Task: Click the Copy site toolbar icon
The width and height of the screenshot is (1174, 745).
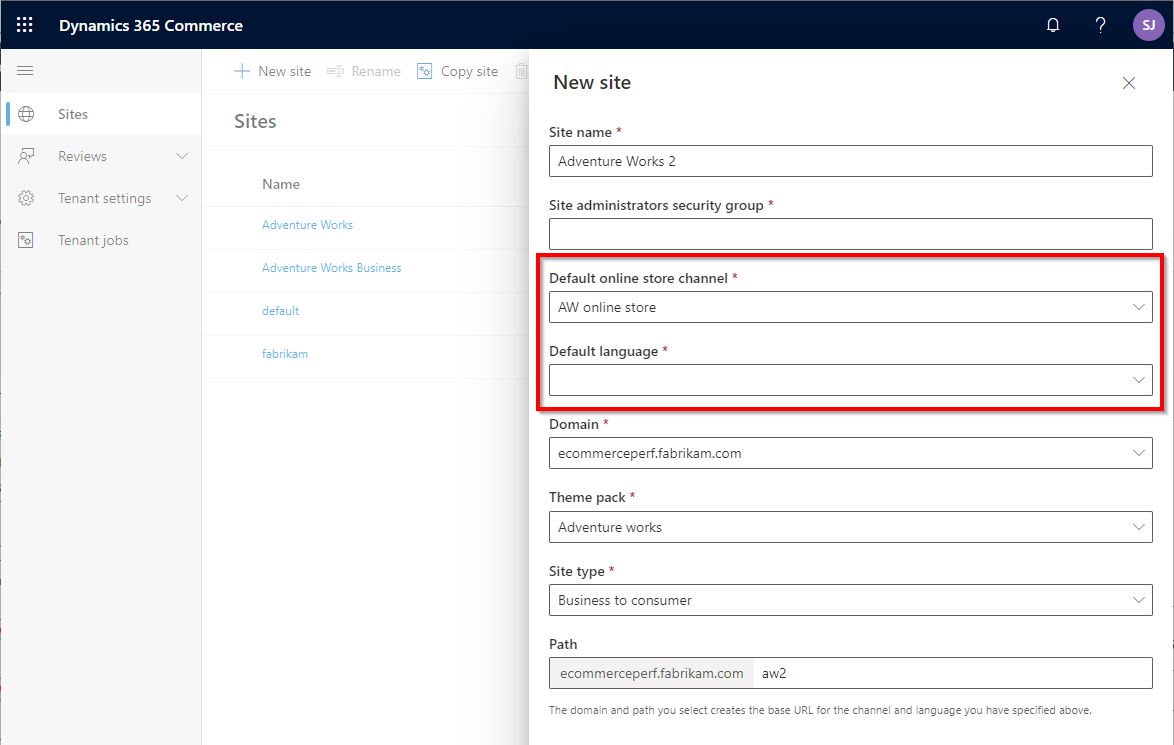Action: point(425,71)
